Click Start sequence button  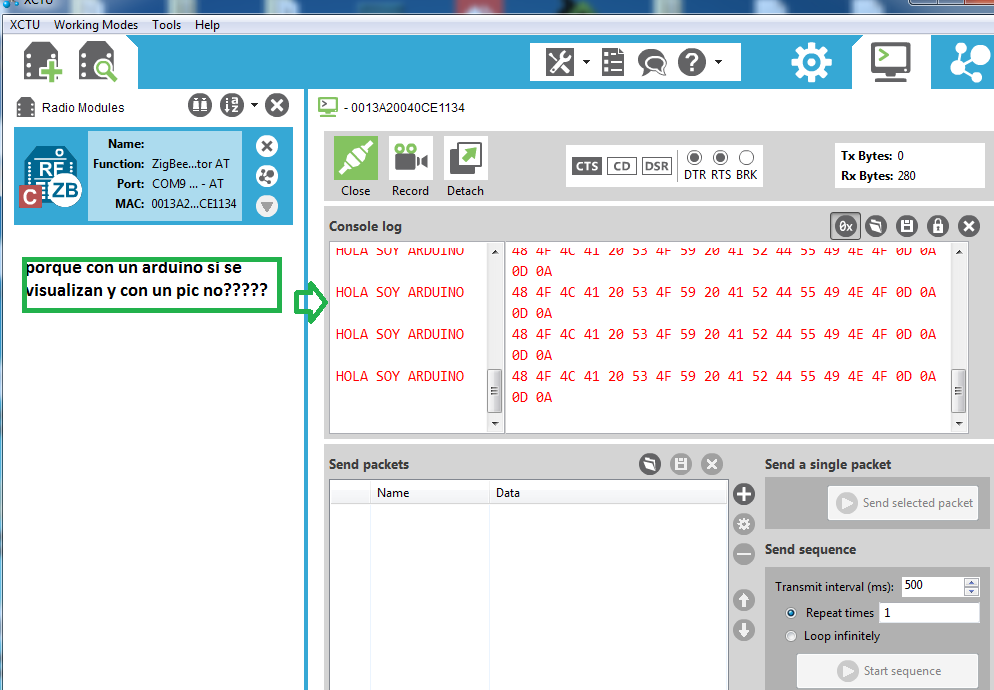coord(888,671)
